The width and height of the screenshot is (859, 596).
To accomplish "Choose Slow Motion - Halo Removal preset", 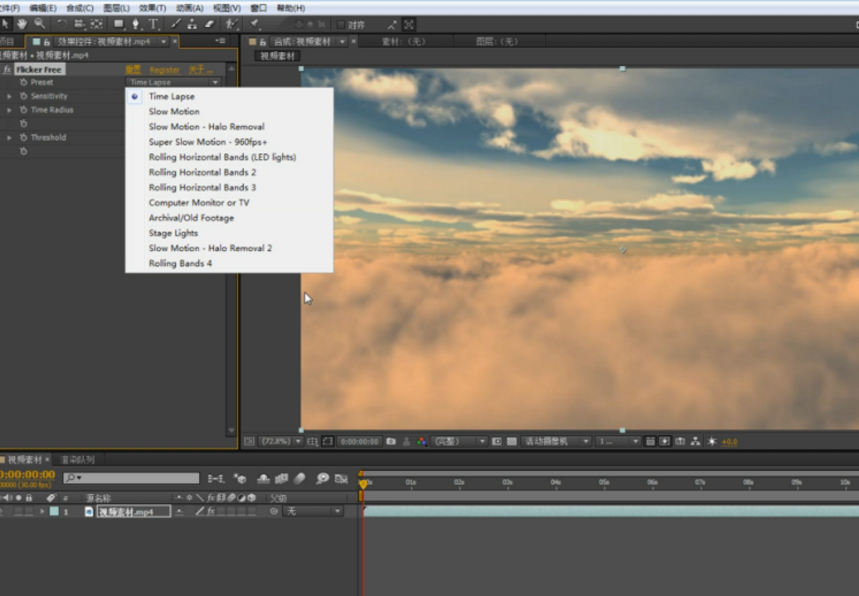I will [x=206, y=127].
